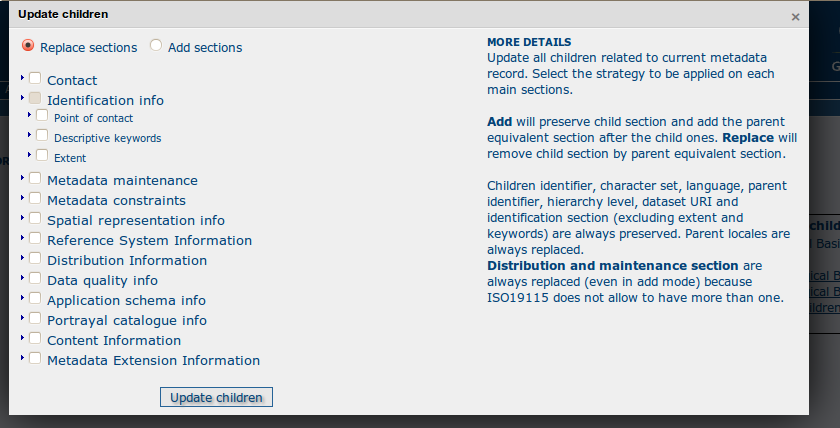Image resolution: width=840 pixels, height=428 pixels.
Task: Enable the Extent checkbox
Action: click(x=42, y=155)
